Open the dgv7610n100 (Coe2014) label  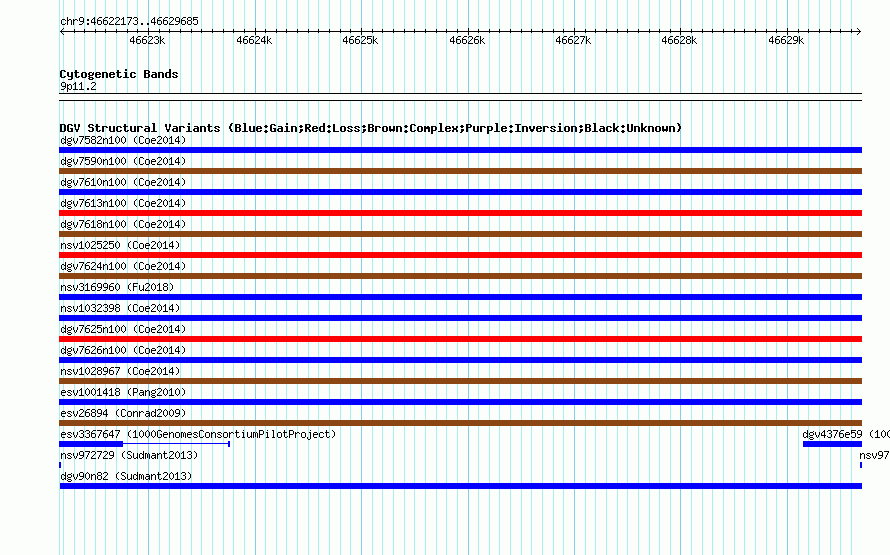pyautogui.click(x=123, y=182)
